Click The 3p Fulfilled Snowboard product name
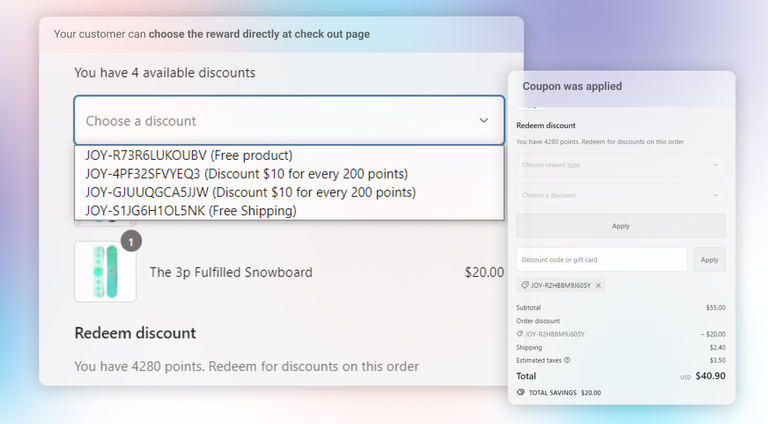768x424 pixels. pyautogui.click(x=231, y=272)
